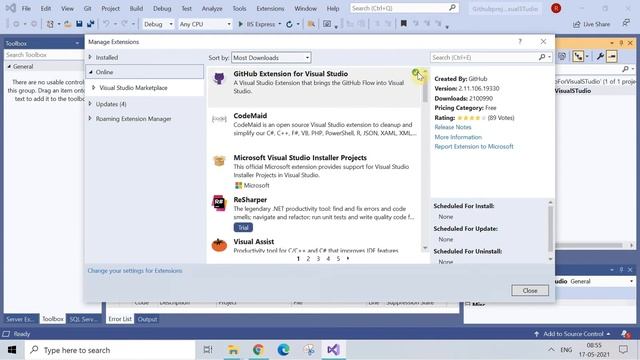This screenshot has height=360, width=640.
Task: Click the user account avatar
Action: [x=556, y=8]
